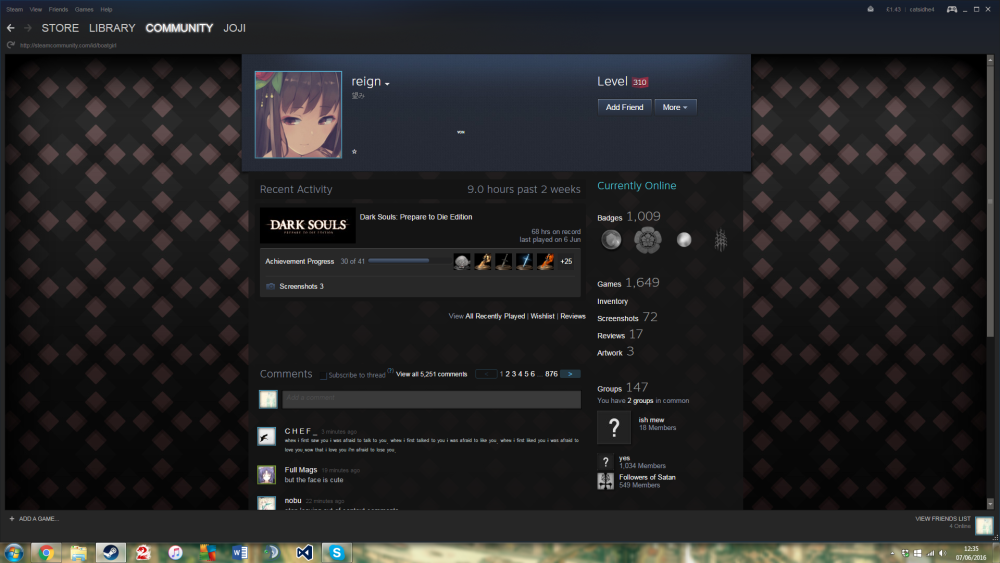Jump to comments page 876
Viewport: 1000px width, 563px height.
coord(551,374)
